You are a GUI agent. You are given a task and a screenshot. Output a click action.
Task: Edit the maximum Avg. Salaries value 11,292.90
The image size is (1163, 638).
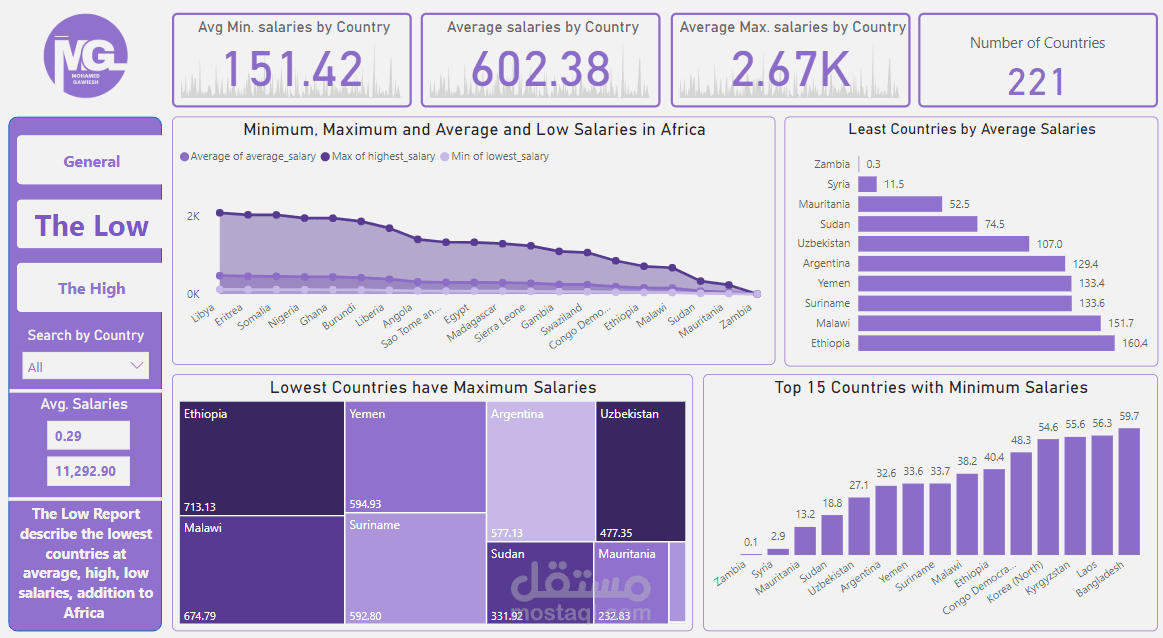click(88, 471)
